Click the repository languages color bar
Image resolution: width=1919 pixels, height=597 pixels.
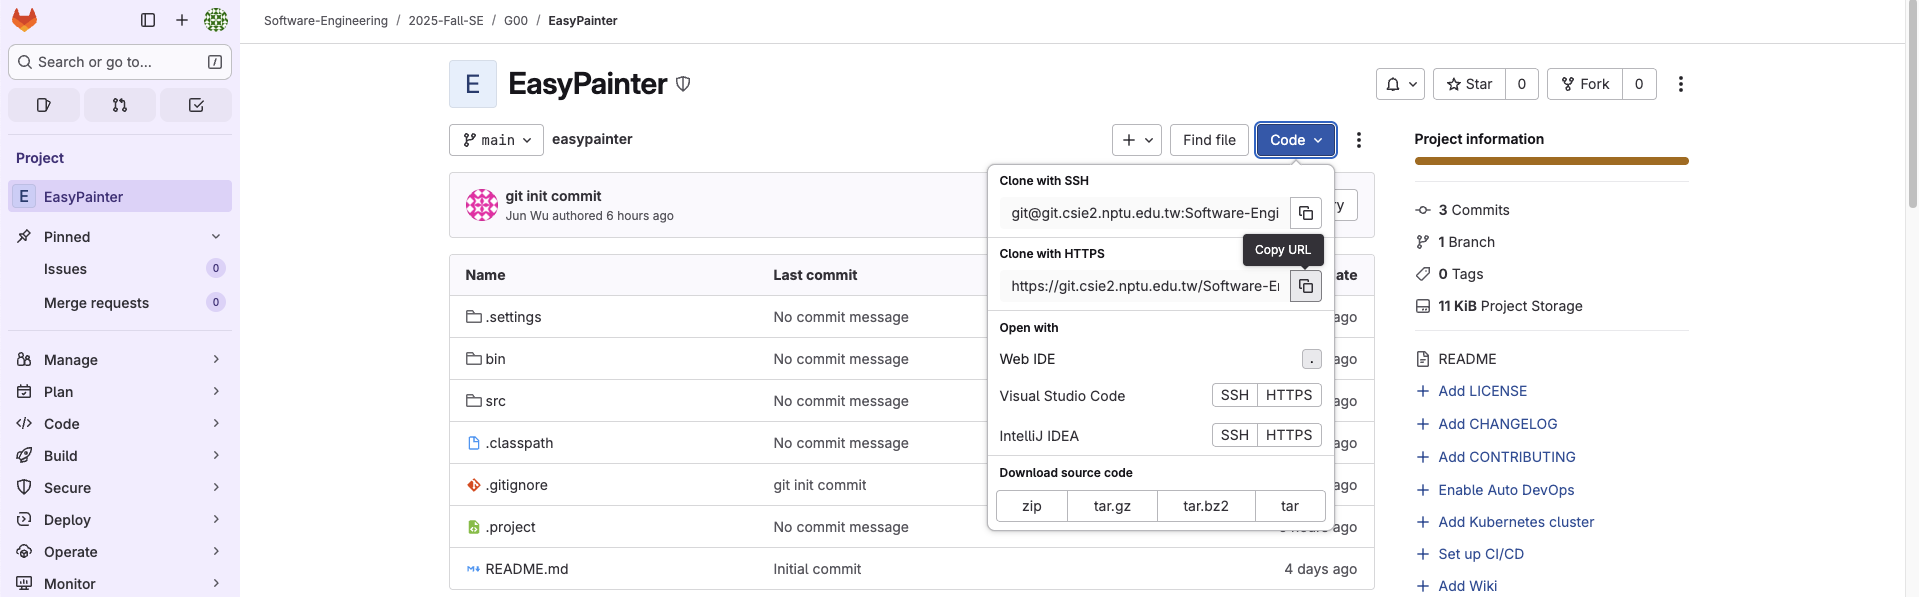(1550, 161)
